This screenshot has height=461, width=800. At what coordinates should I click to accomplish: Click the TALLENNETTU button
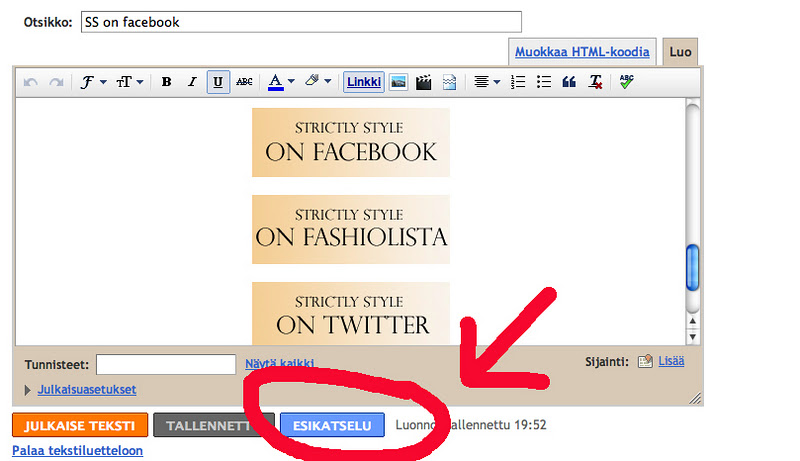click(x=214, y=425)
